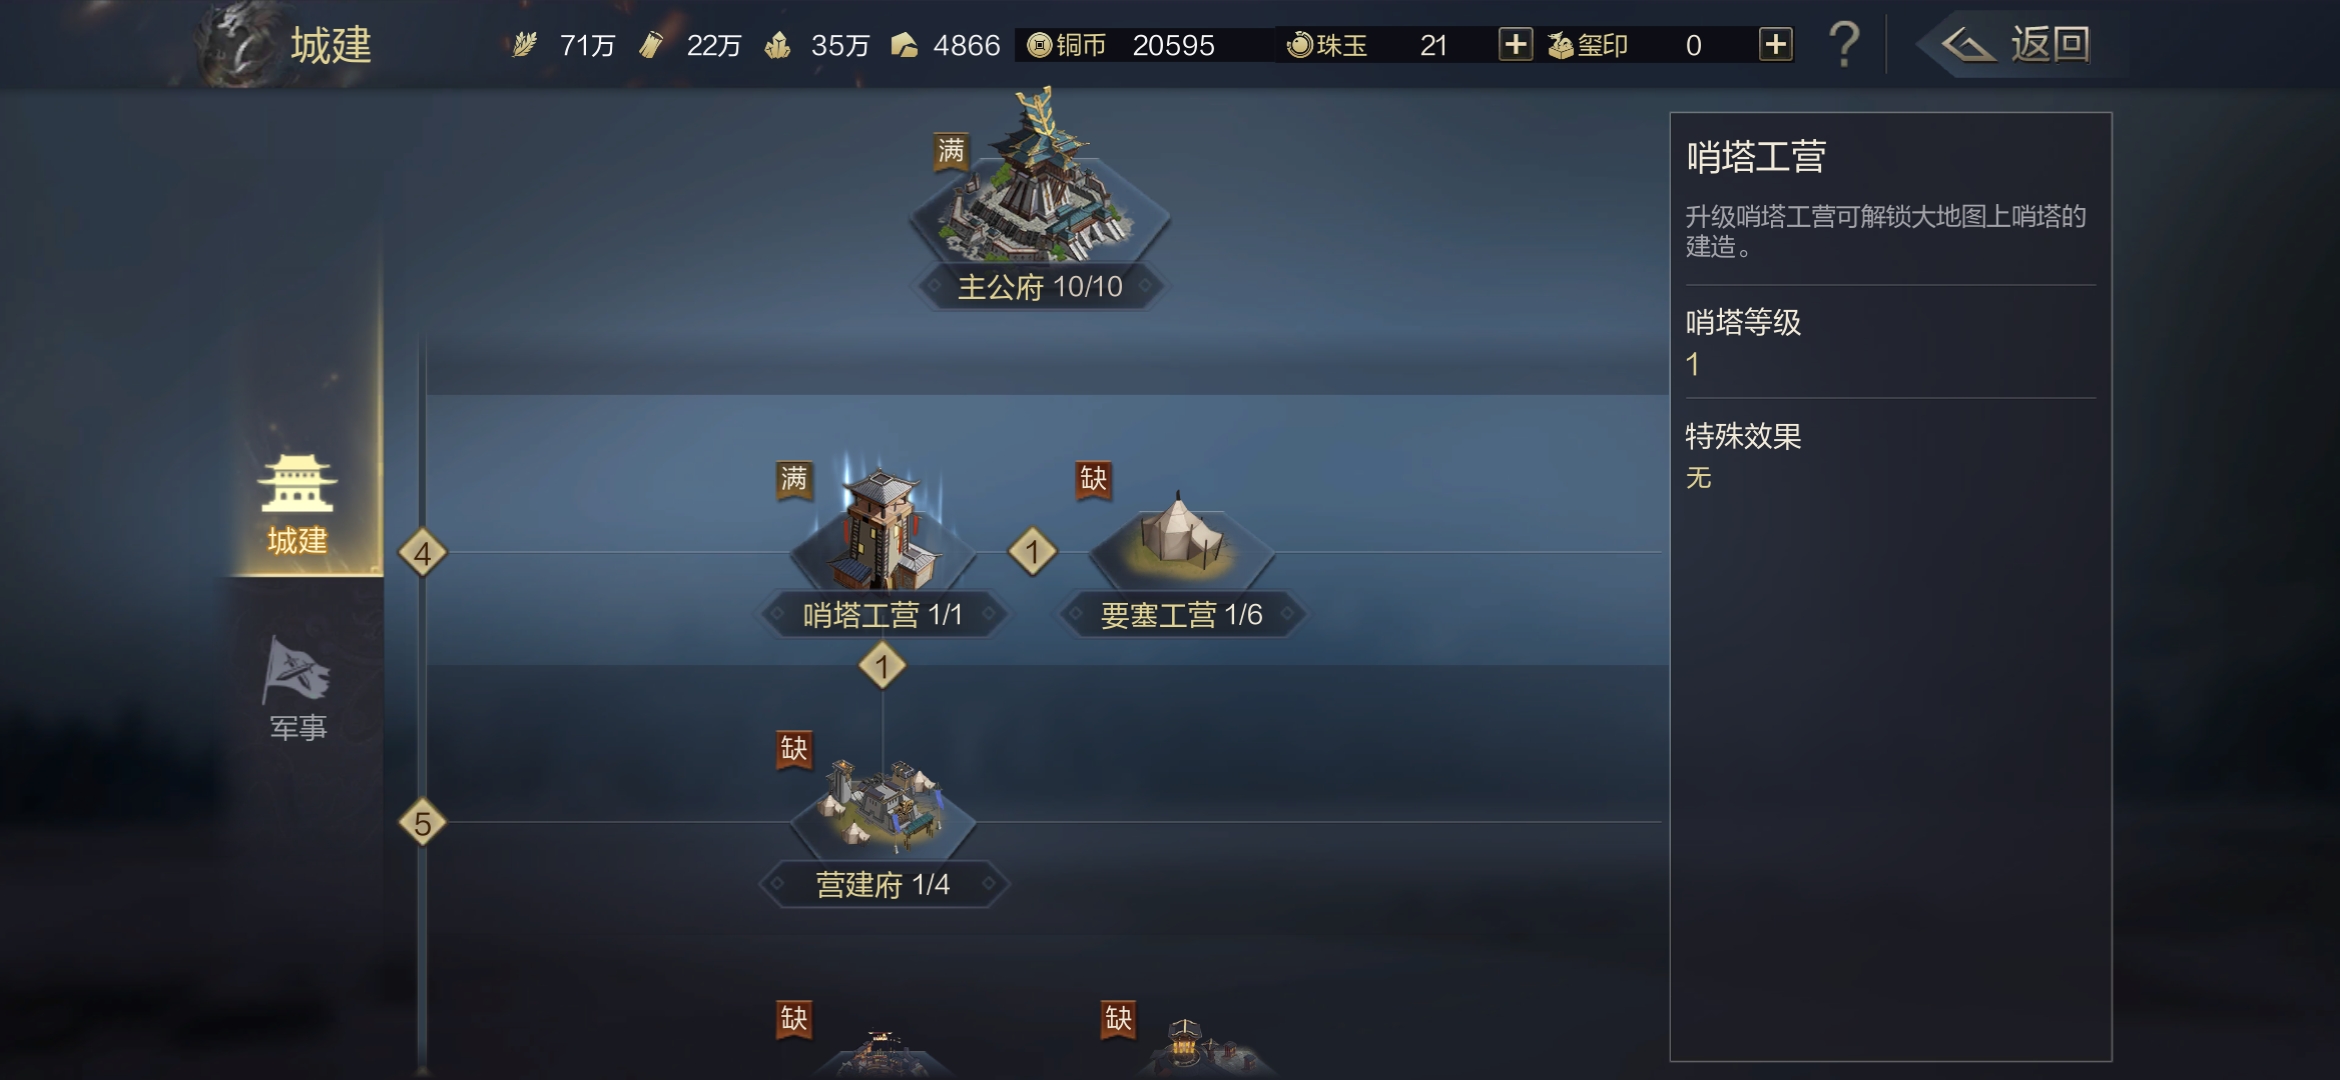
Task: Switch to the 城建 city building tab
Action: (x=297, y=505)
